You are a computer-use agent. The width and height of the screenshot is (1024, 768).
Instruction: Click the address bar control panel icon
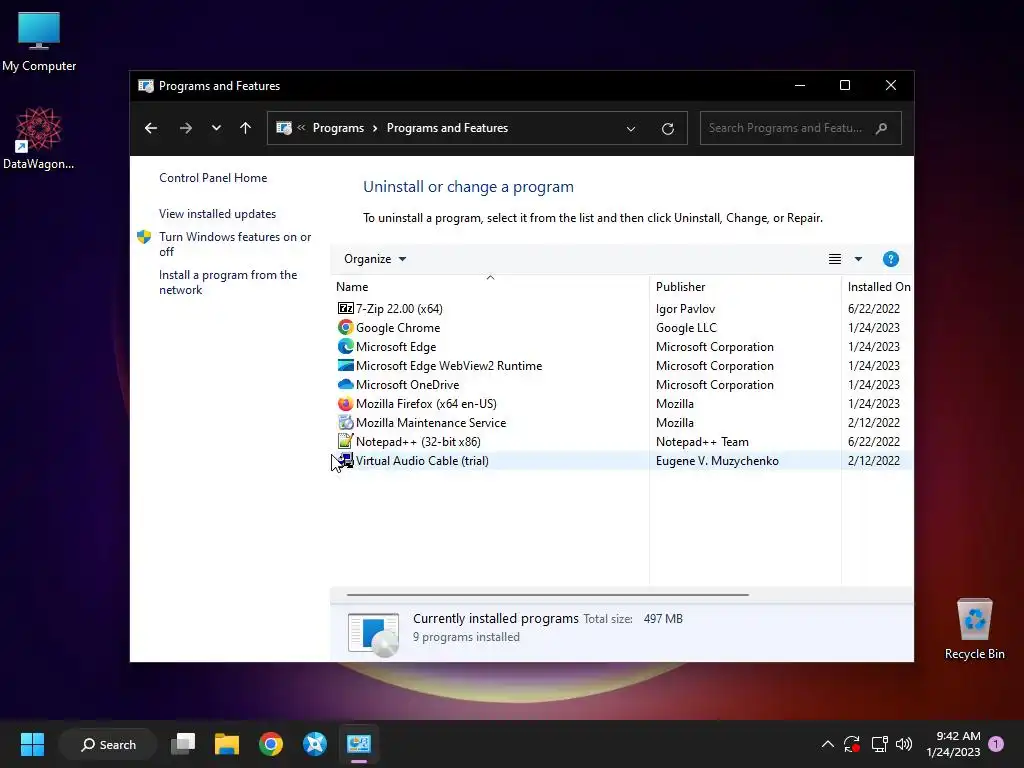[x=284, y=128]
